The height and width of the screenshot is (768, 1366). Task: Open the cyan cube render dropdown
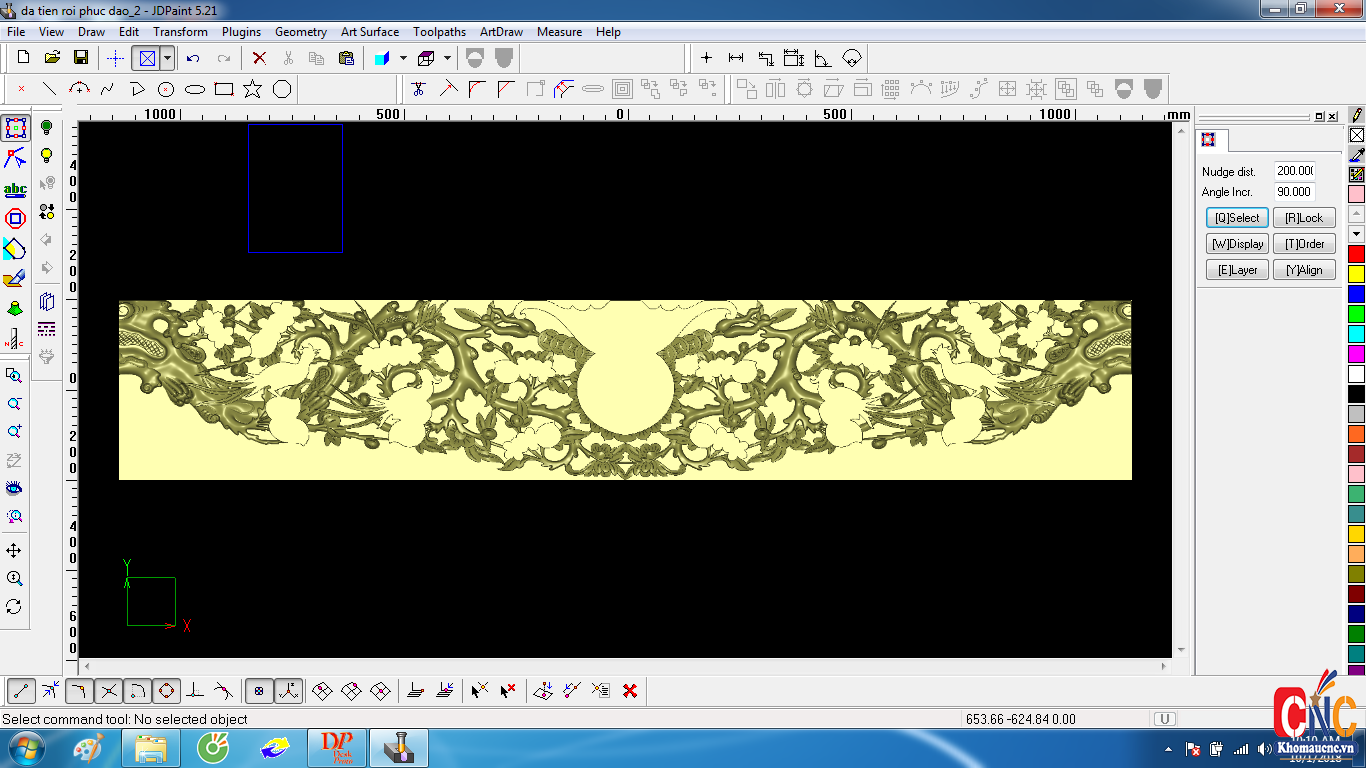[403, 58]
